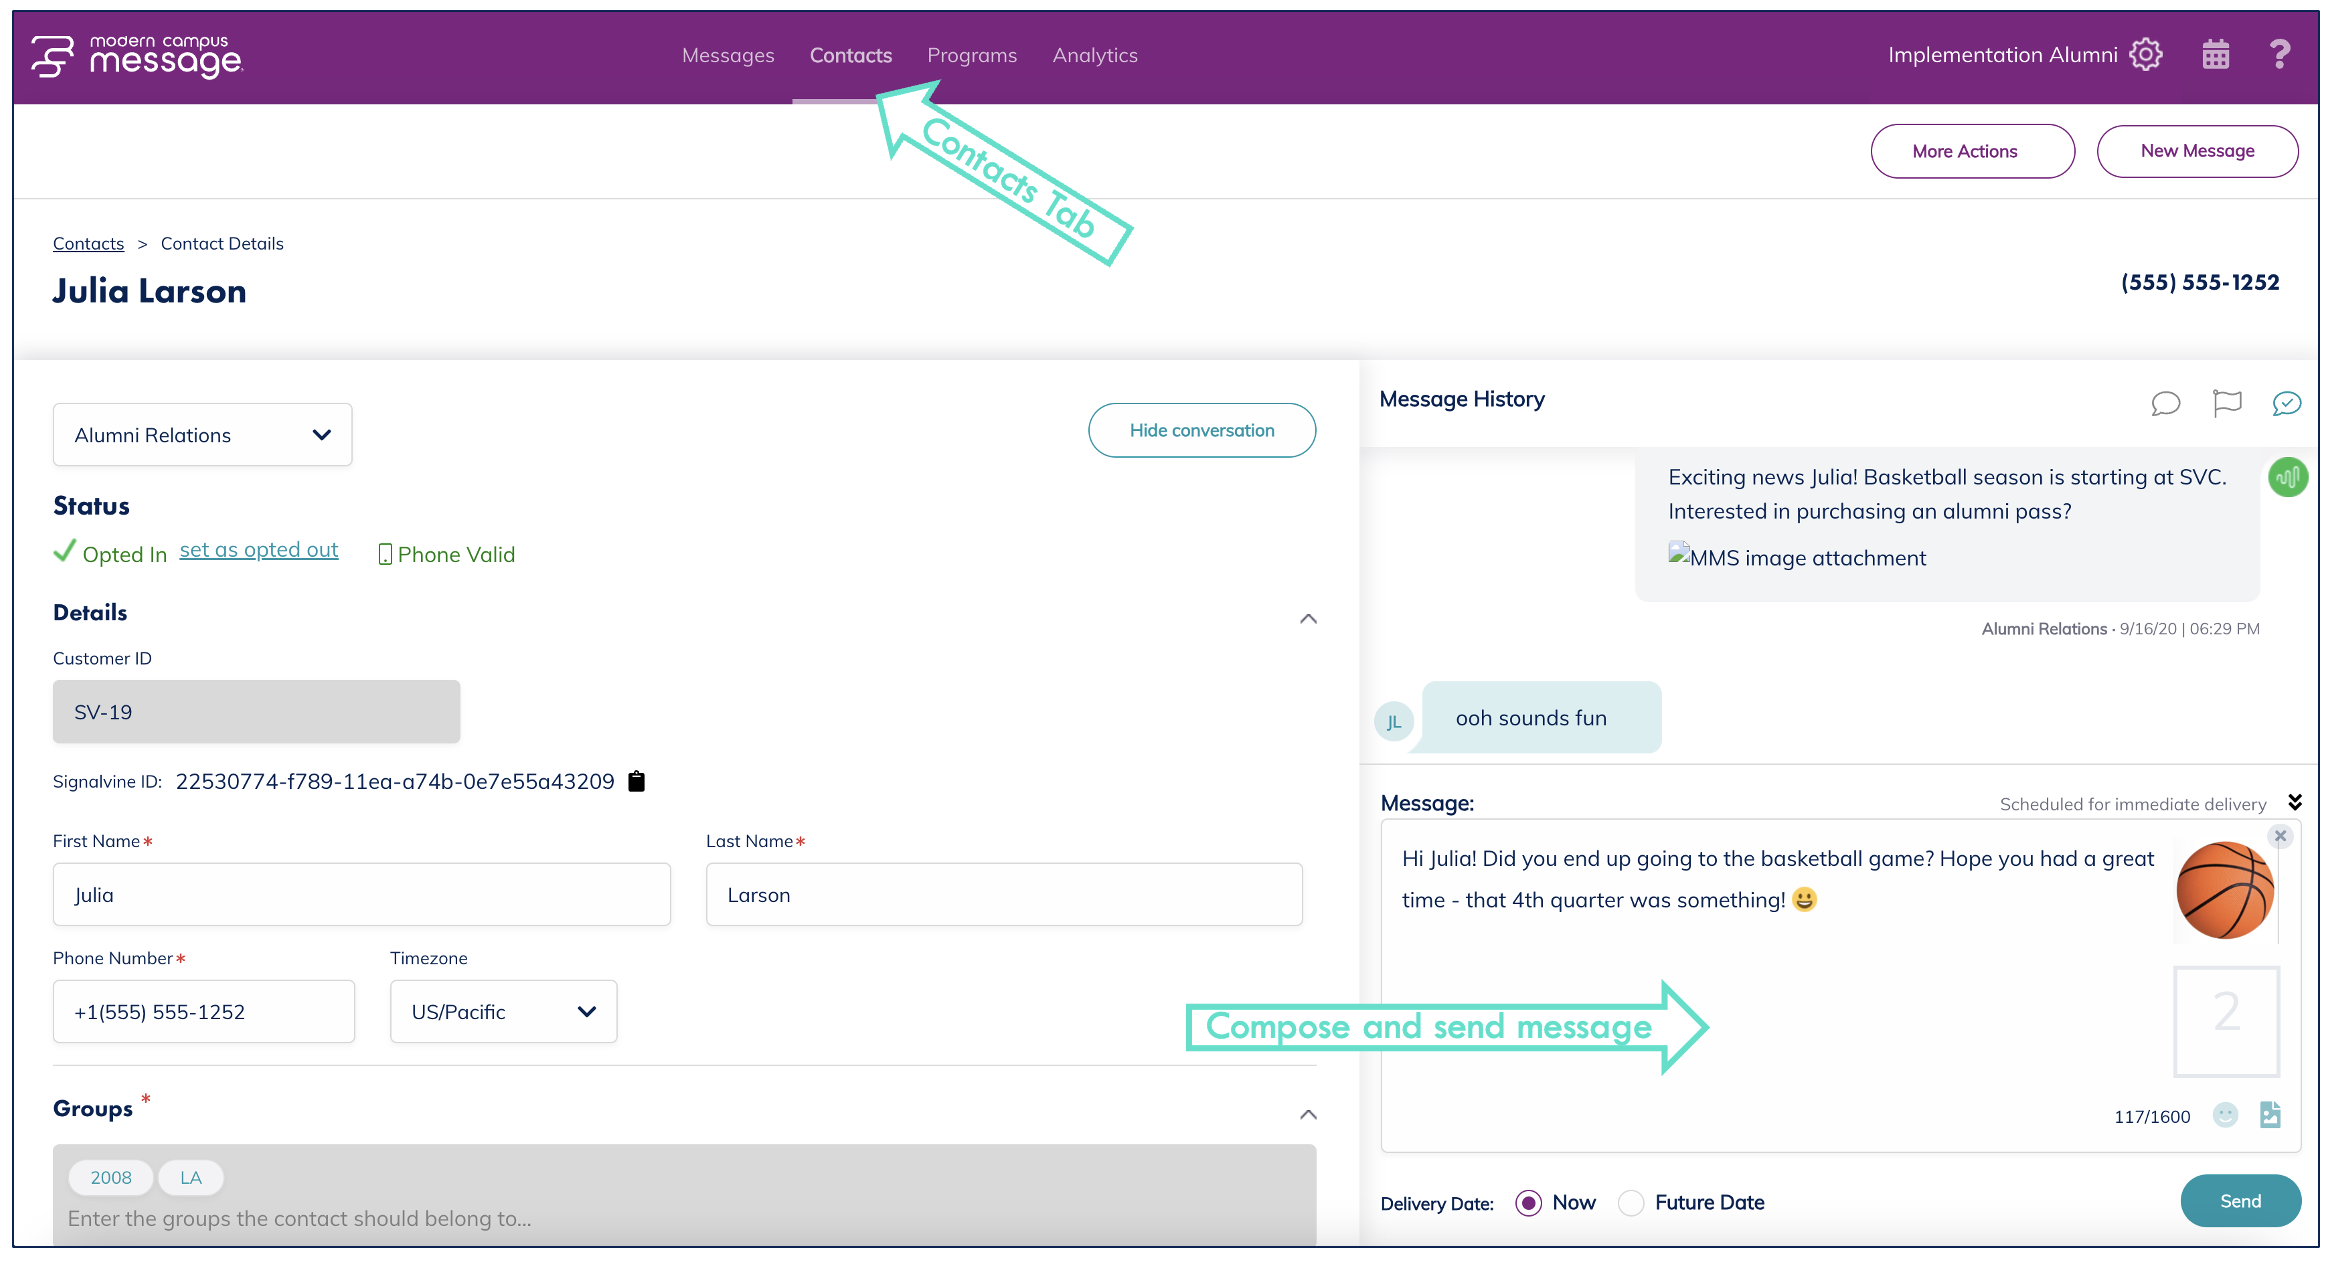This screenshot has width=2336, height=1268.
Task: Click the checkmark chat bubble icon
Action: (2286, 403)
